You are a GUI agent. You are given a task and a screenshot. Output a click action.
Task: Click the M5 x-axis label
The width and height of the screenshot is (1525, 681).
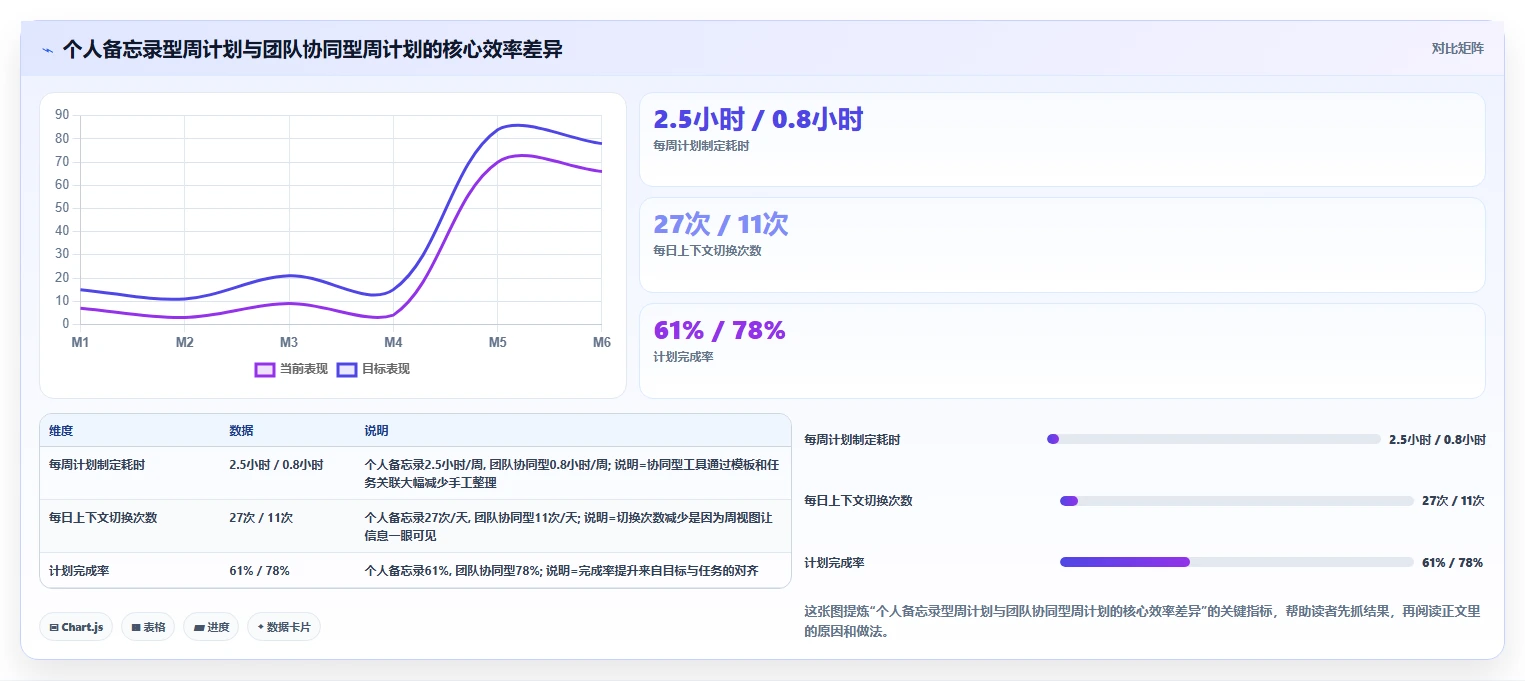click(497, 342)
